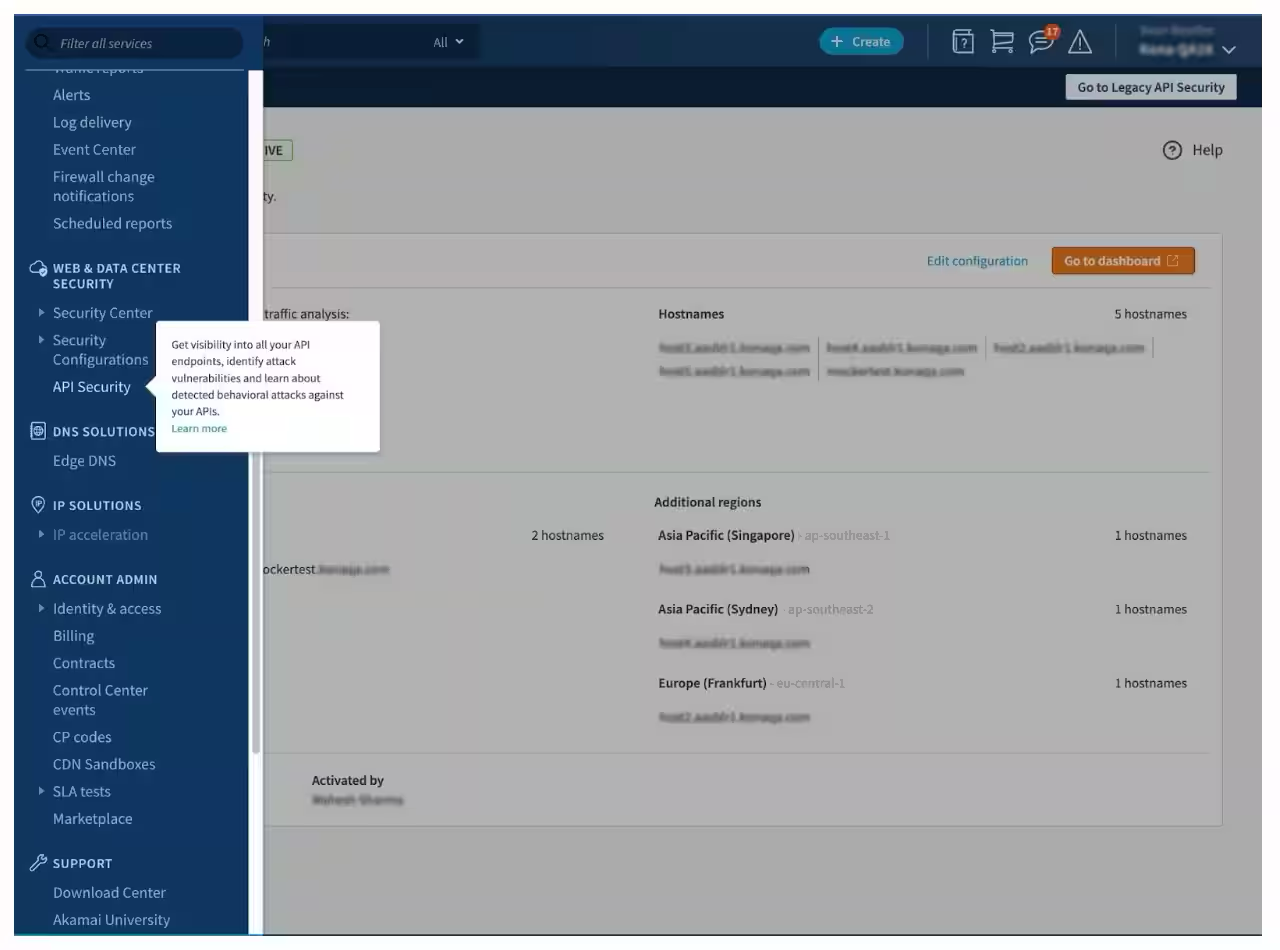The width and height of the screenshot is (1280, 950).
Task: Select Billing under Account Admin
Action: [x=73, y=635]
